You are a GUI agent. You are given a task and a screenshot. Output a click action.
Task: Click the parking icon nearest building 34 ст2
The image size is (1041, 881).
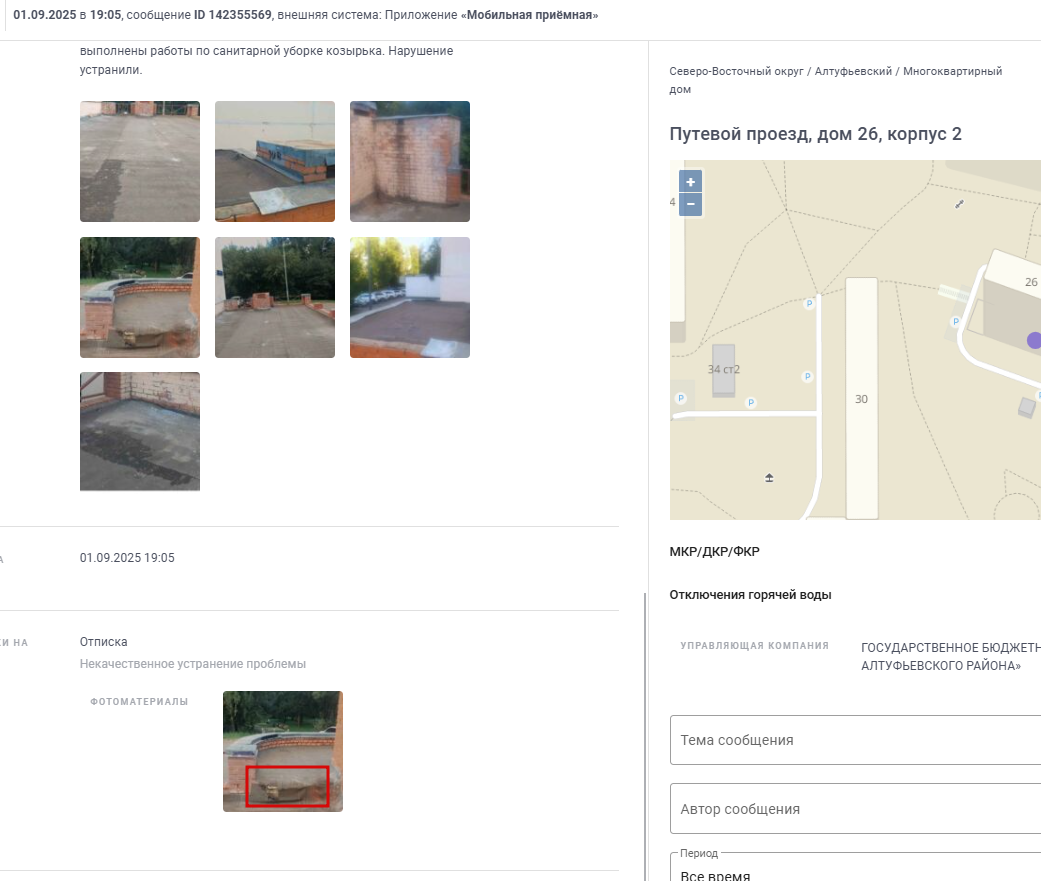[751, 402]
